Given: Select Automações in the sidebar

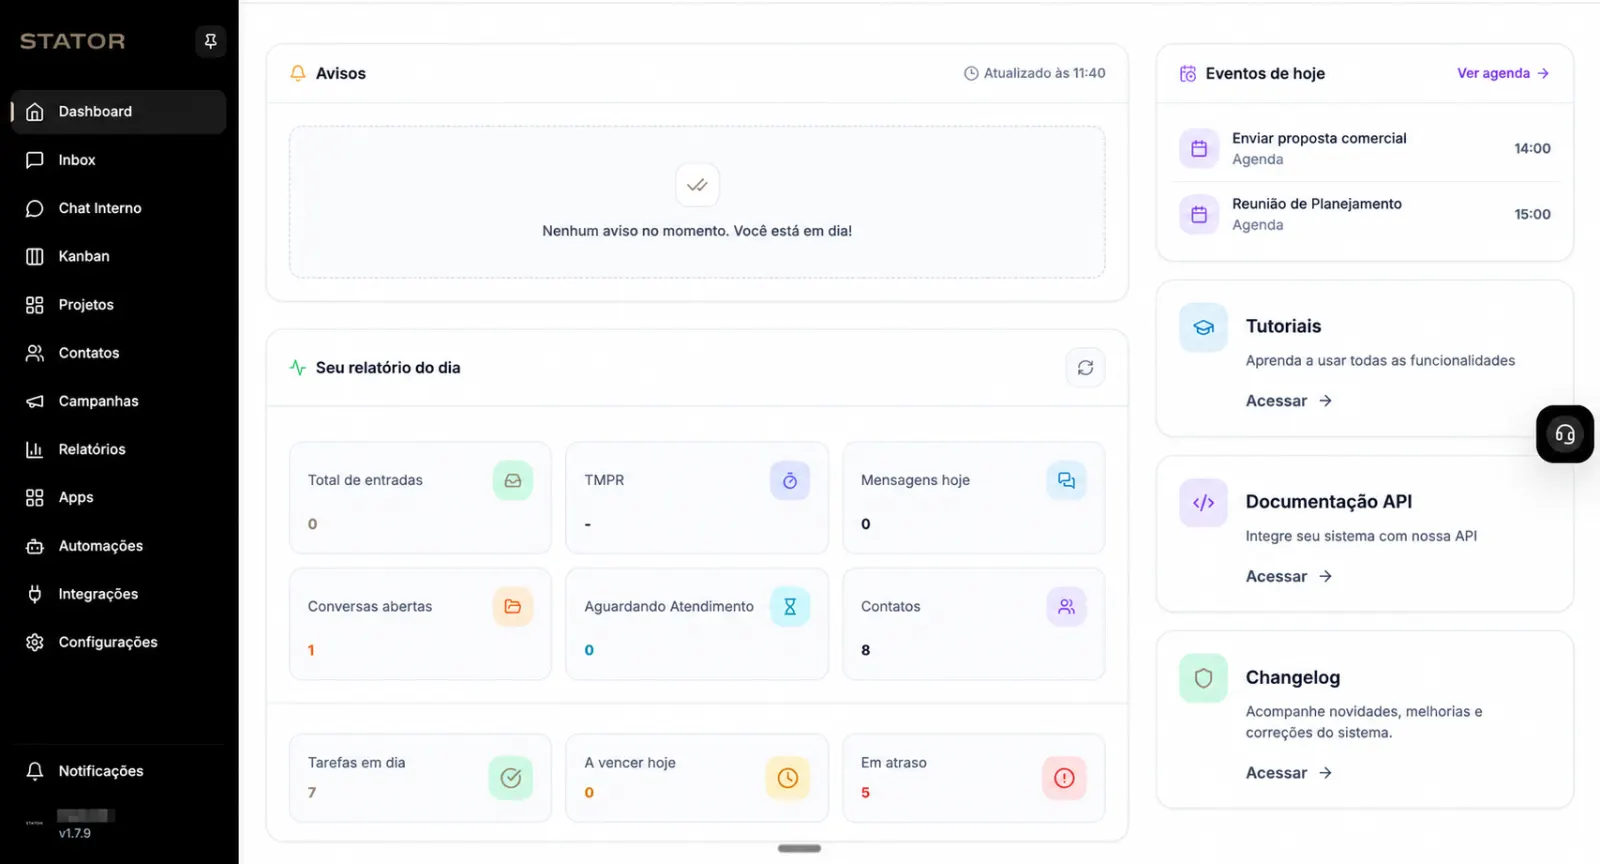Looking at the screenshot, I should point(119,546).
